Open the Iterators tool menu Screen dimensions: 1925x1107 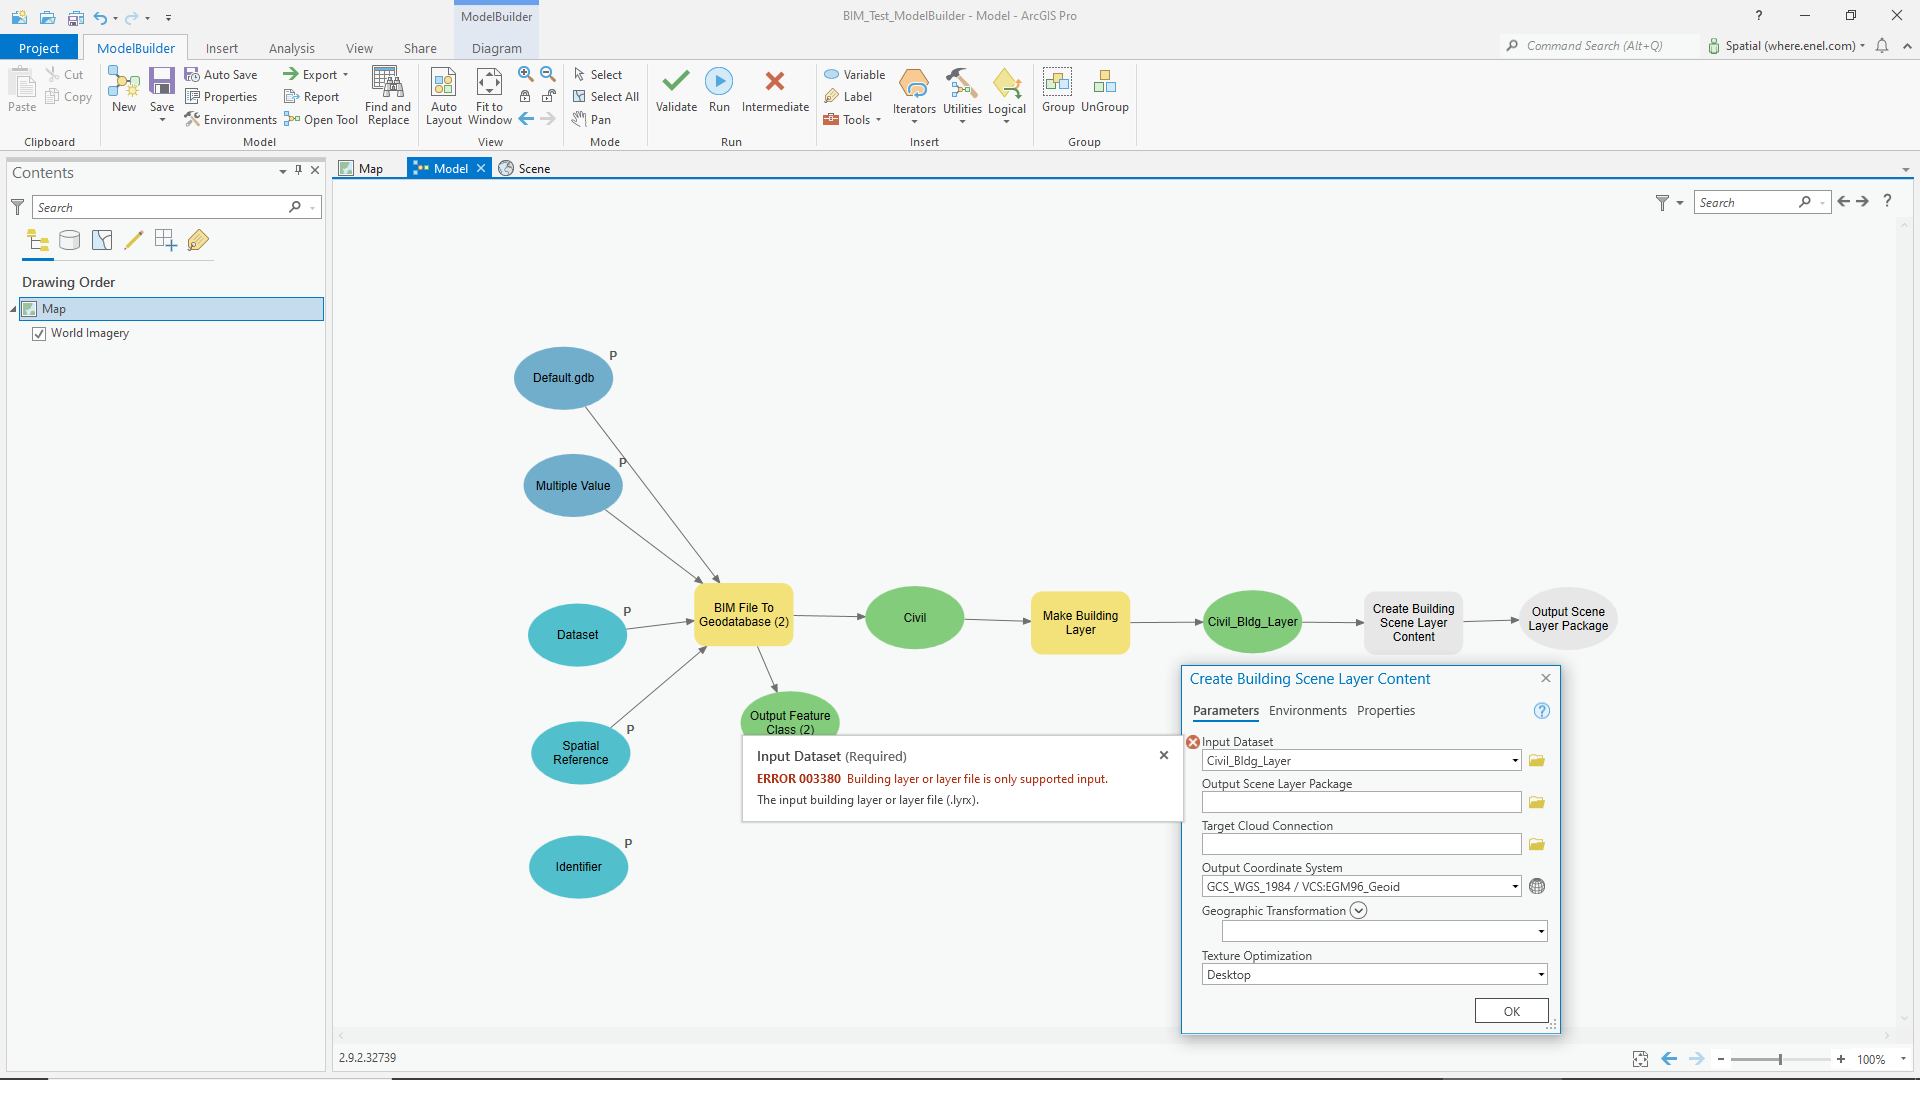915,95
